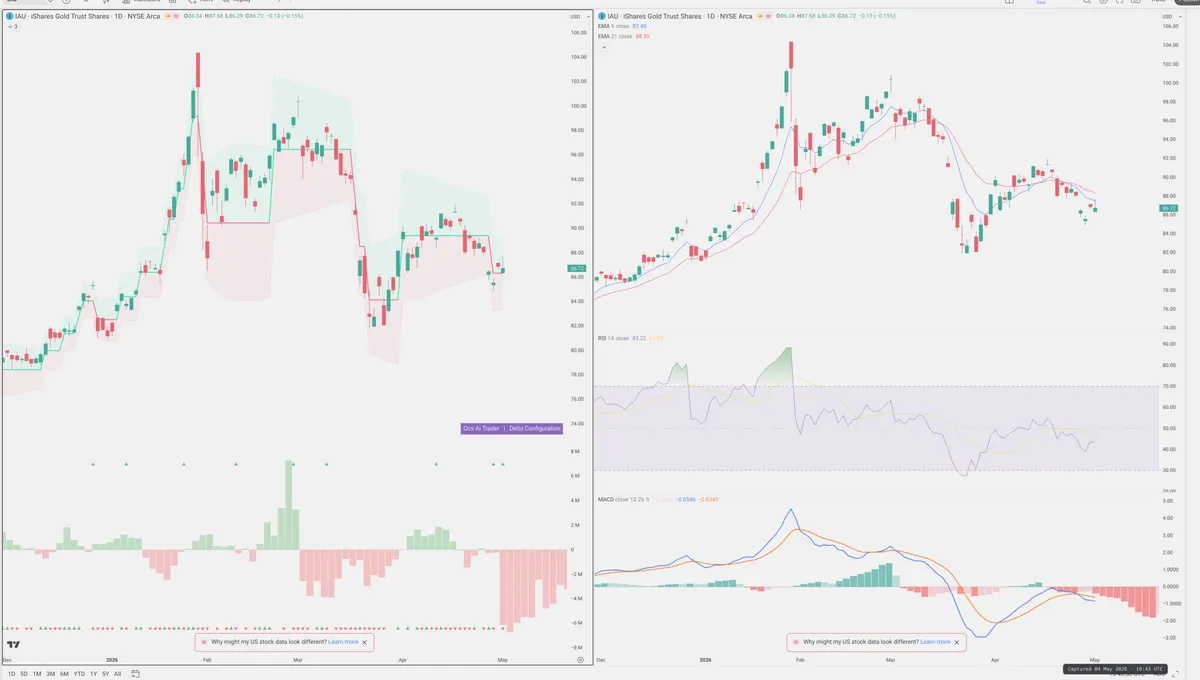This screenshot has width=1200, height=680.
Task: Open Learn more link in right chart notice
Action: click(x=935, y=641)
